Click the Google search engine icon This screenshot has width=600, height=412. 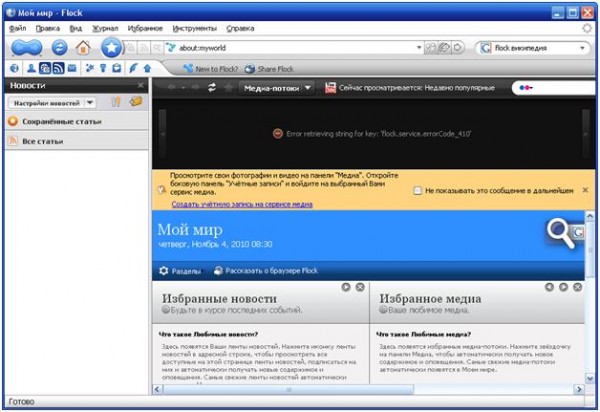coord(485,48)
